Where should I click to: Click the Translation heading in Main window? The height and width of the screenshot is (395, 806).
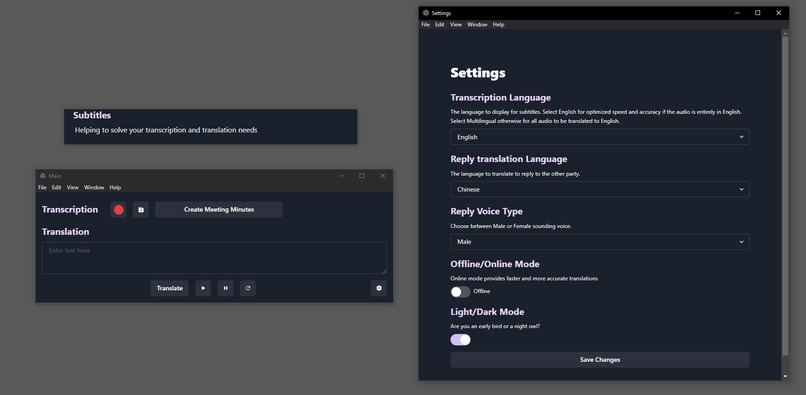(x=65, y=232)
